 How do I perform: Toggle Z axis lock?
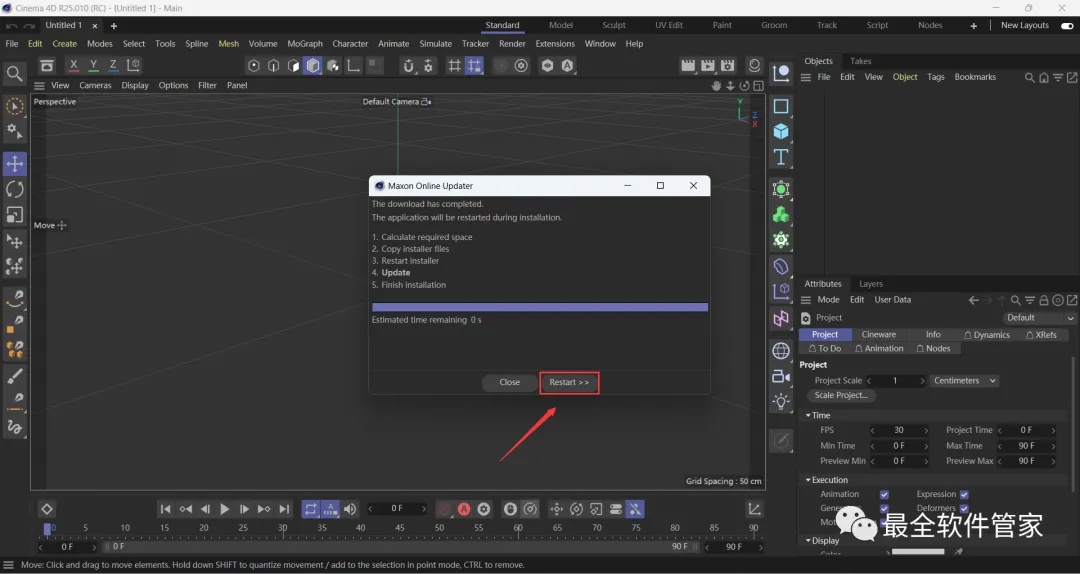click(x=113, y=65)
